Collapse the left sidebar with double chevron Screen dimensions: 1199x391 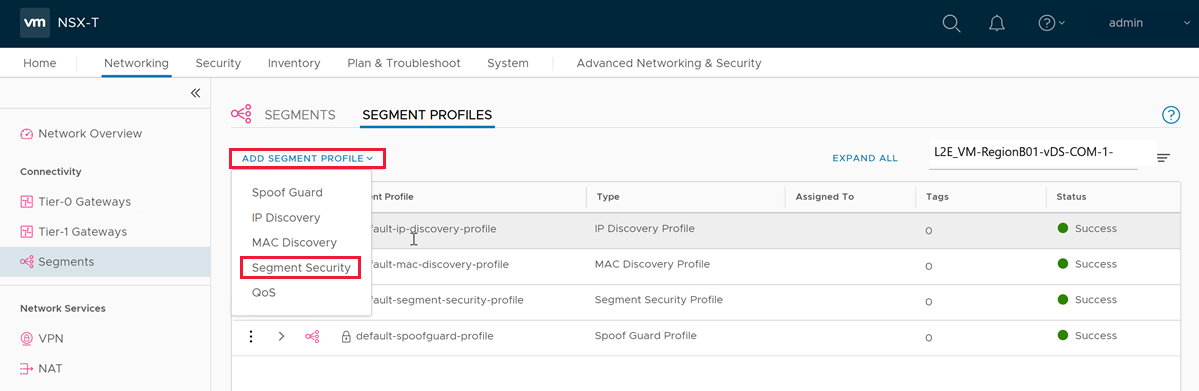click(195, 93)
